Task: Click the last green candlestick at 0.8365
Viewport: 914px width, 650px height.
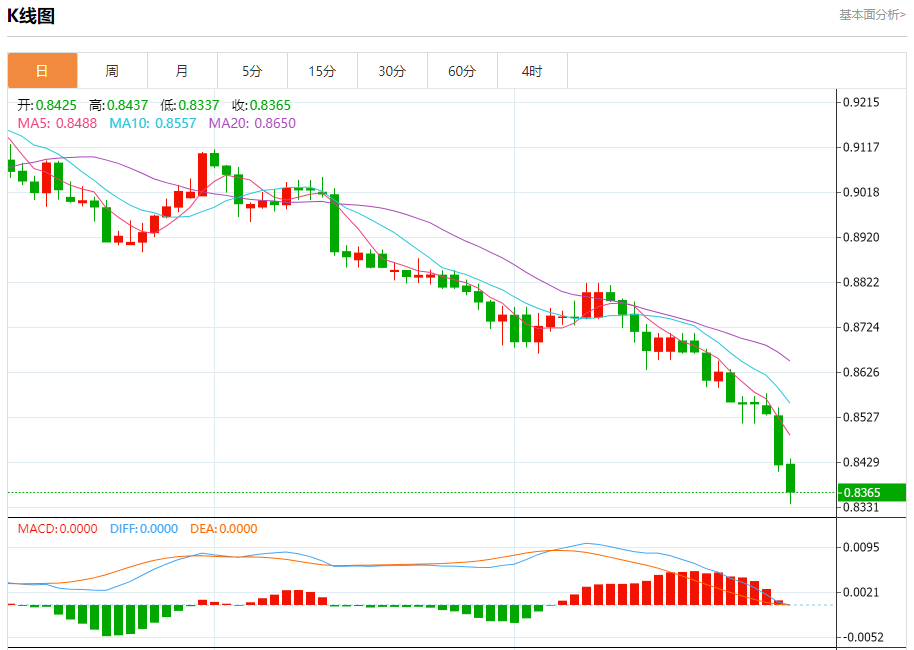Action: click(790, 478)
